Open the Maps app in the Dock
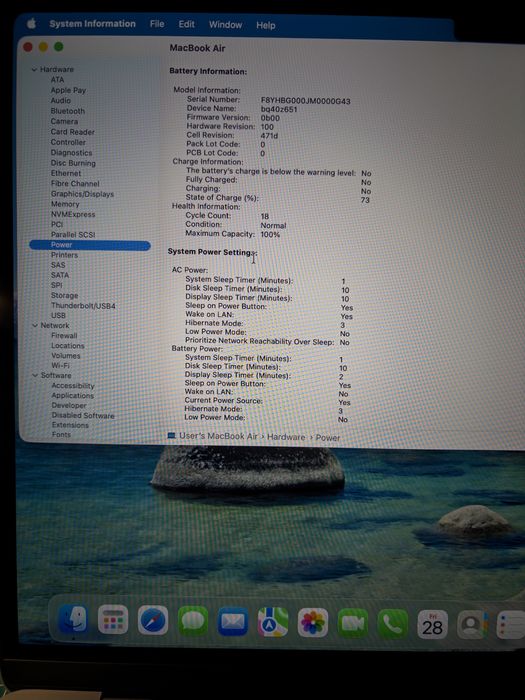 pos(273,622)
